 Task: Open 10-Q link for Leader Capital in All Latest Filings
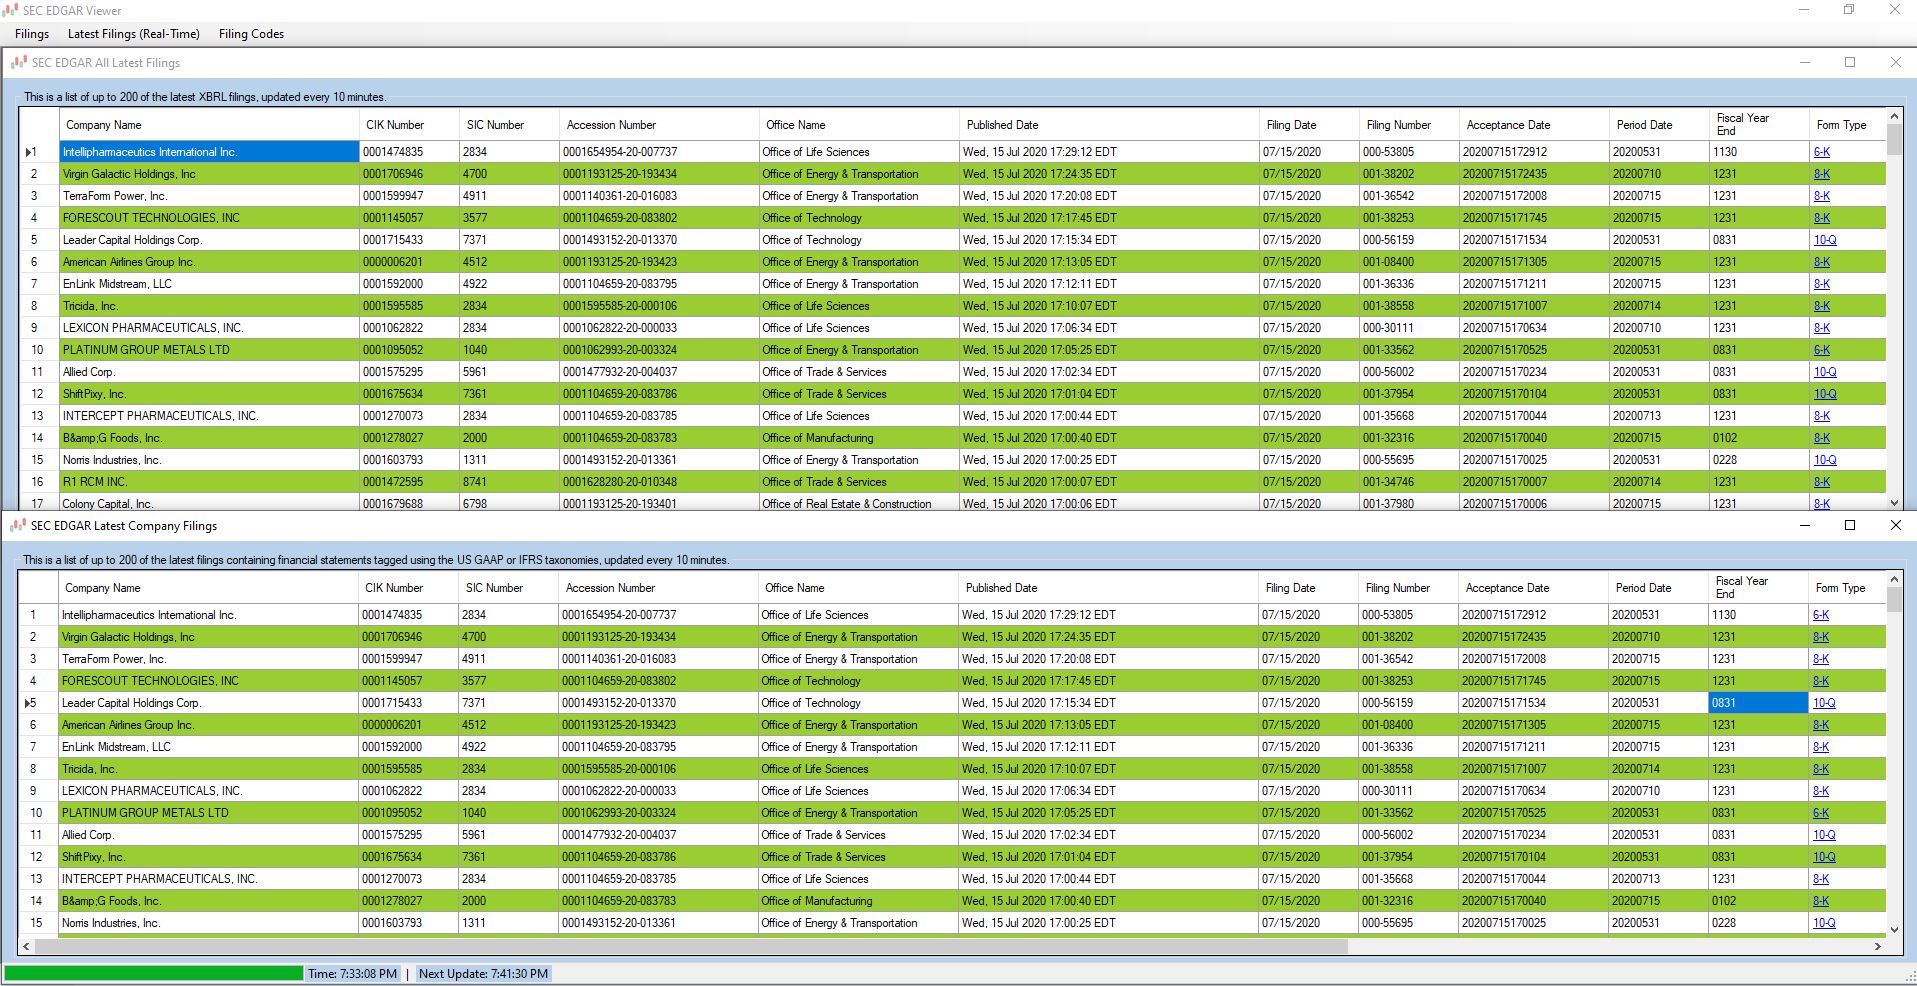[x=1825, y=240]
